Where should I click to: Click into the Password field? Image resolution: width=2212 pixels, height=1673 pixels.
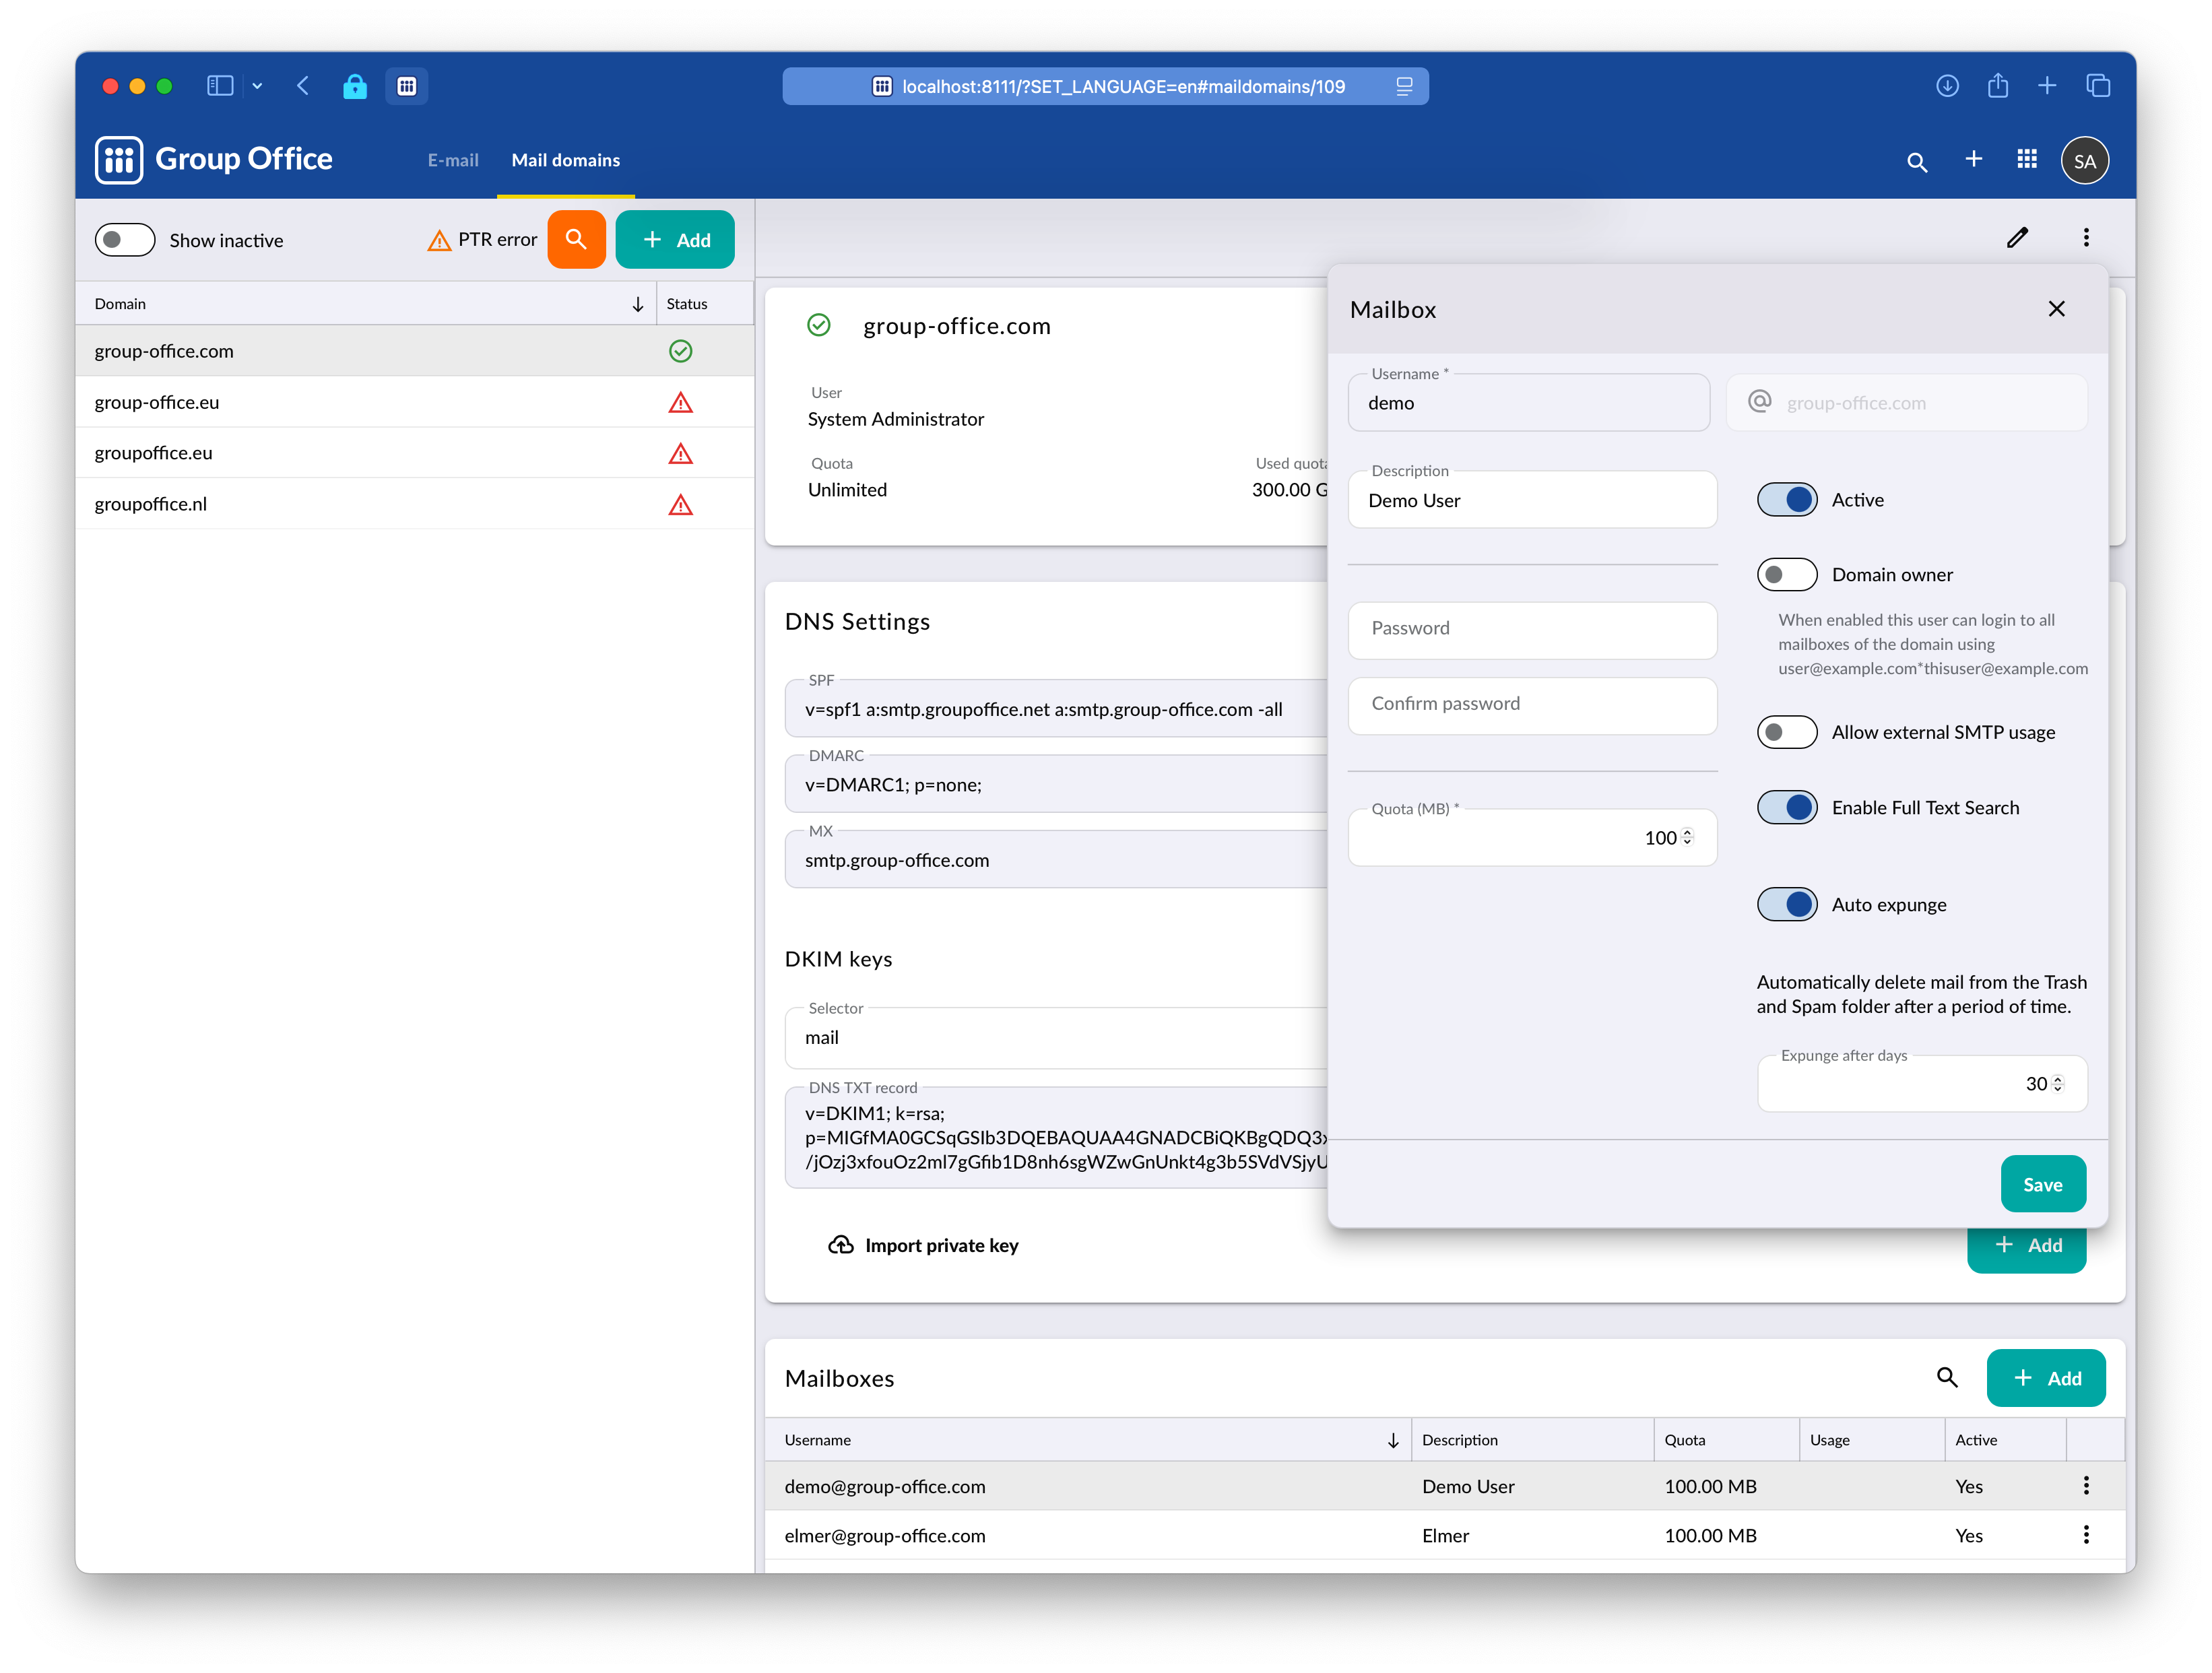(1531, 629)
